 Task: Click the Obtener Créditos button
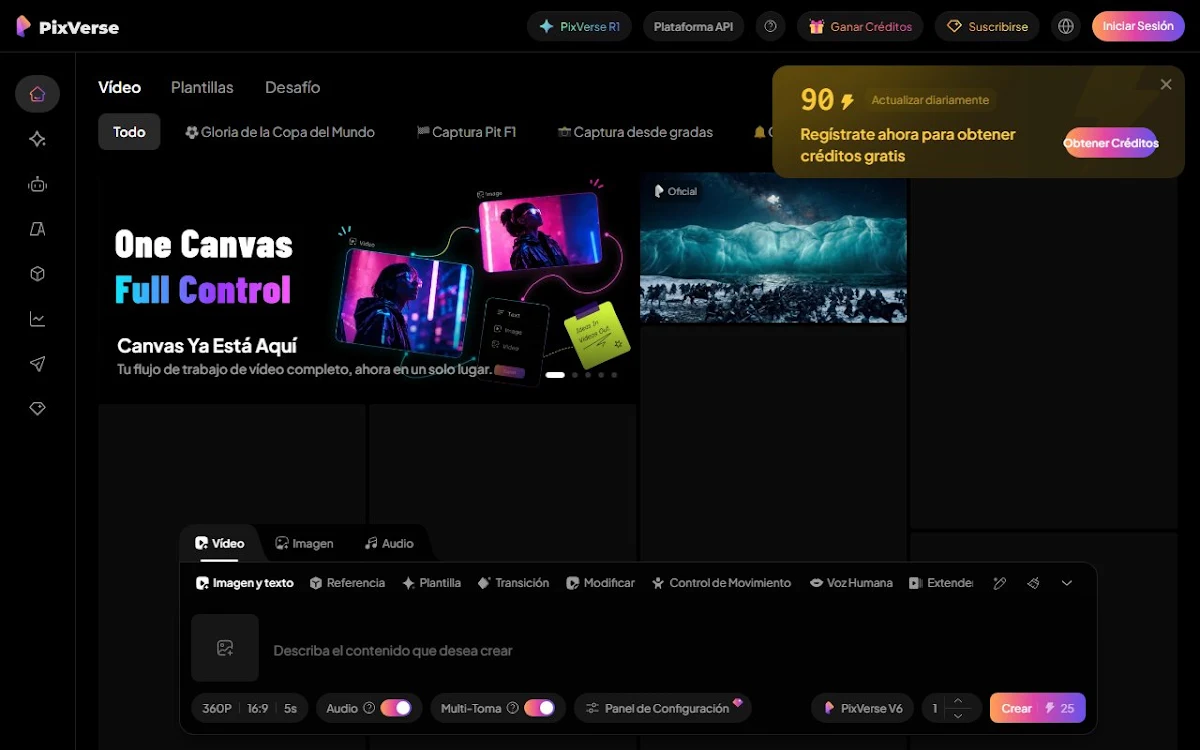[x=1111, y=143]
